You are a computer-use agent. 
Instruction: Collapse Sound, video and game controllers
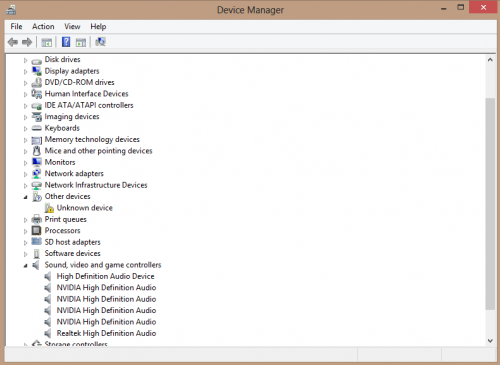25,265
